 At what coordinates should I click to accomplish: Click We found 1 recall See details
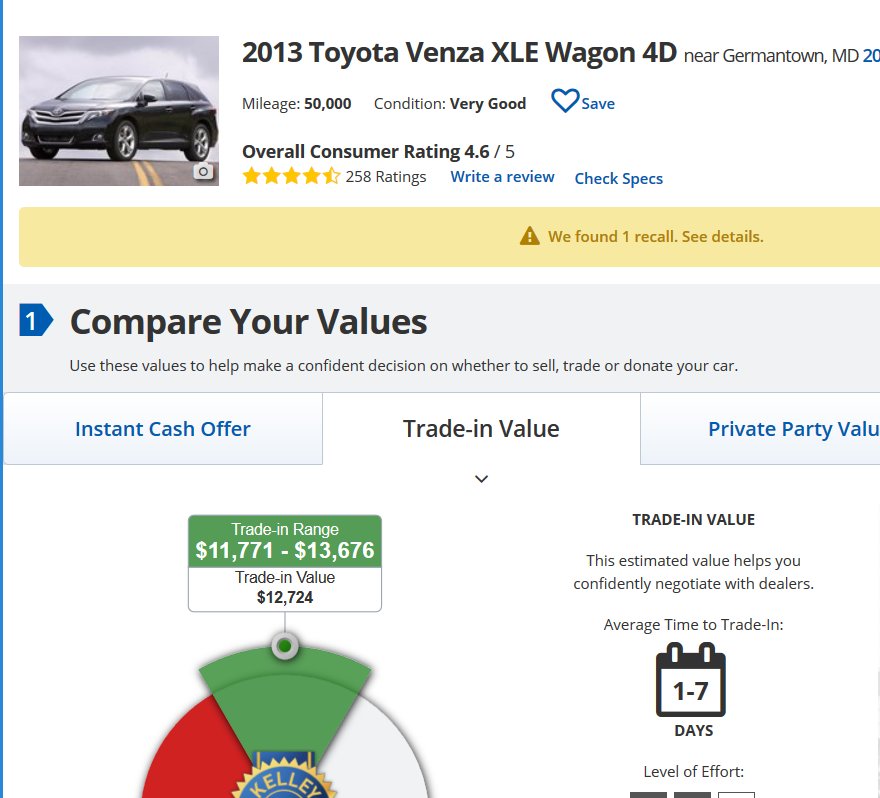click(656, 236)
